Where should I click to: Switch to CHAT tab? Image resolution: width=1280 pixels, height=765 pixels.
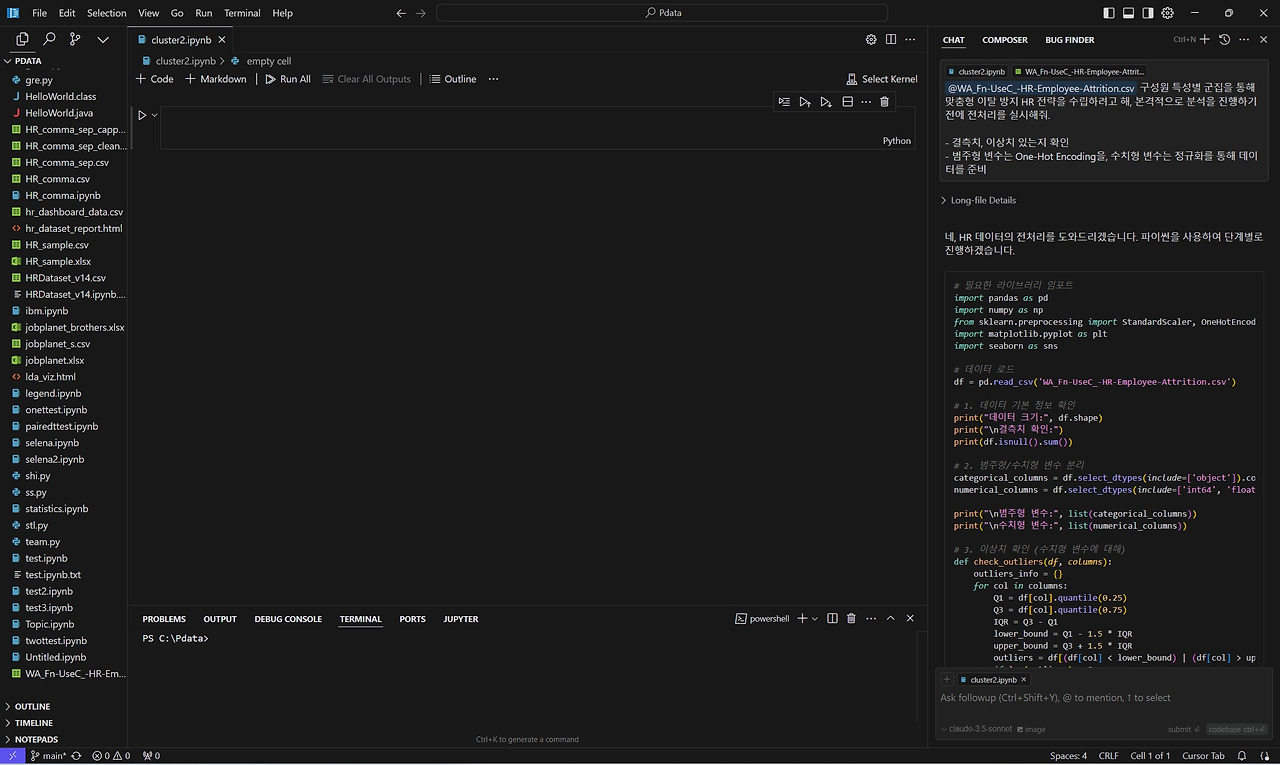[953, 40]
